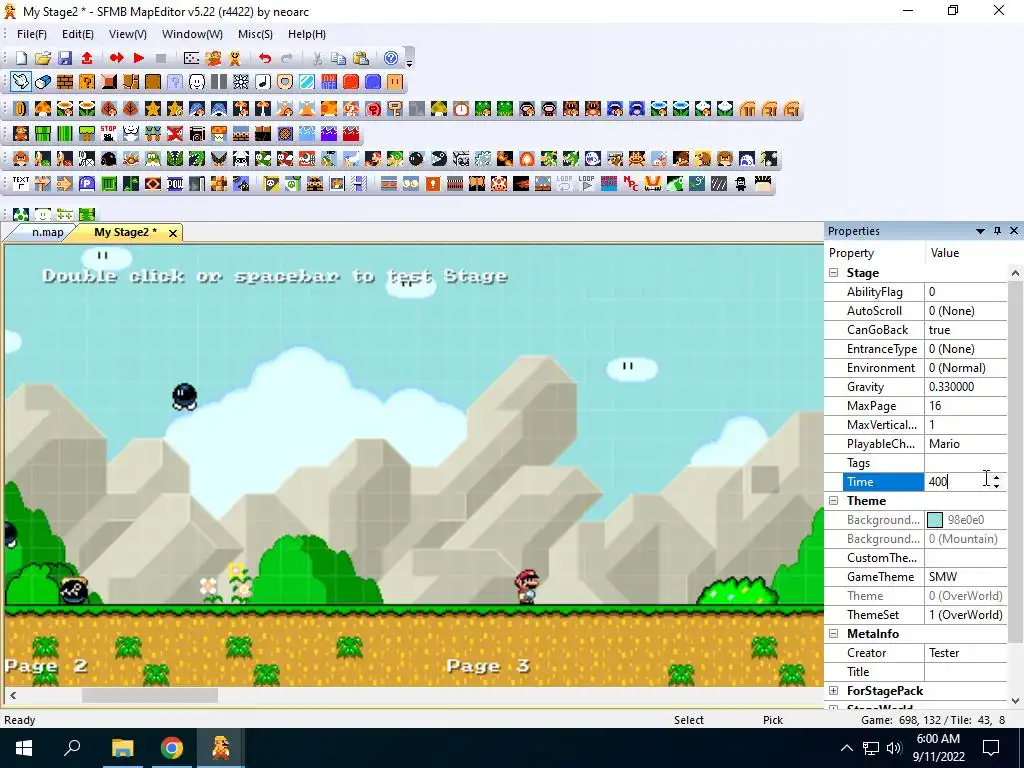Open the View(V) menu
1024x768 pixels.
pyautogui.click(x=127, y=34)
